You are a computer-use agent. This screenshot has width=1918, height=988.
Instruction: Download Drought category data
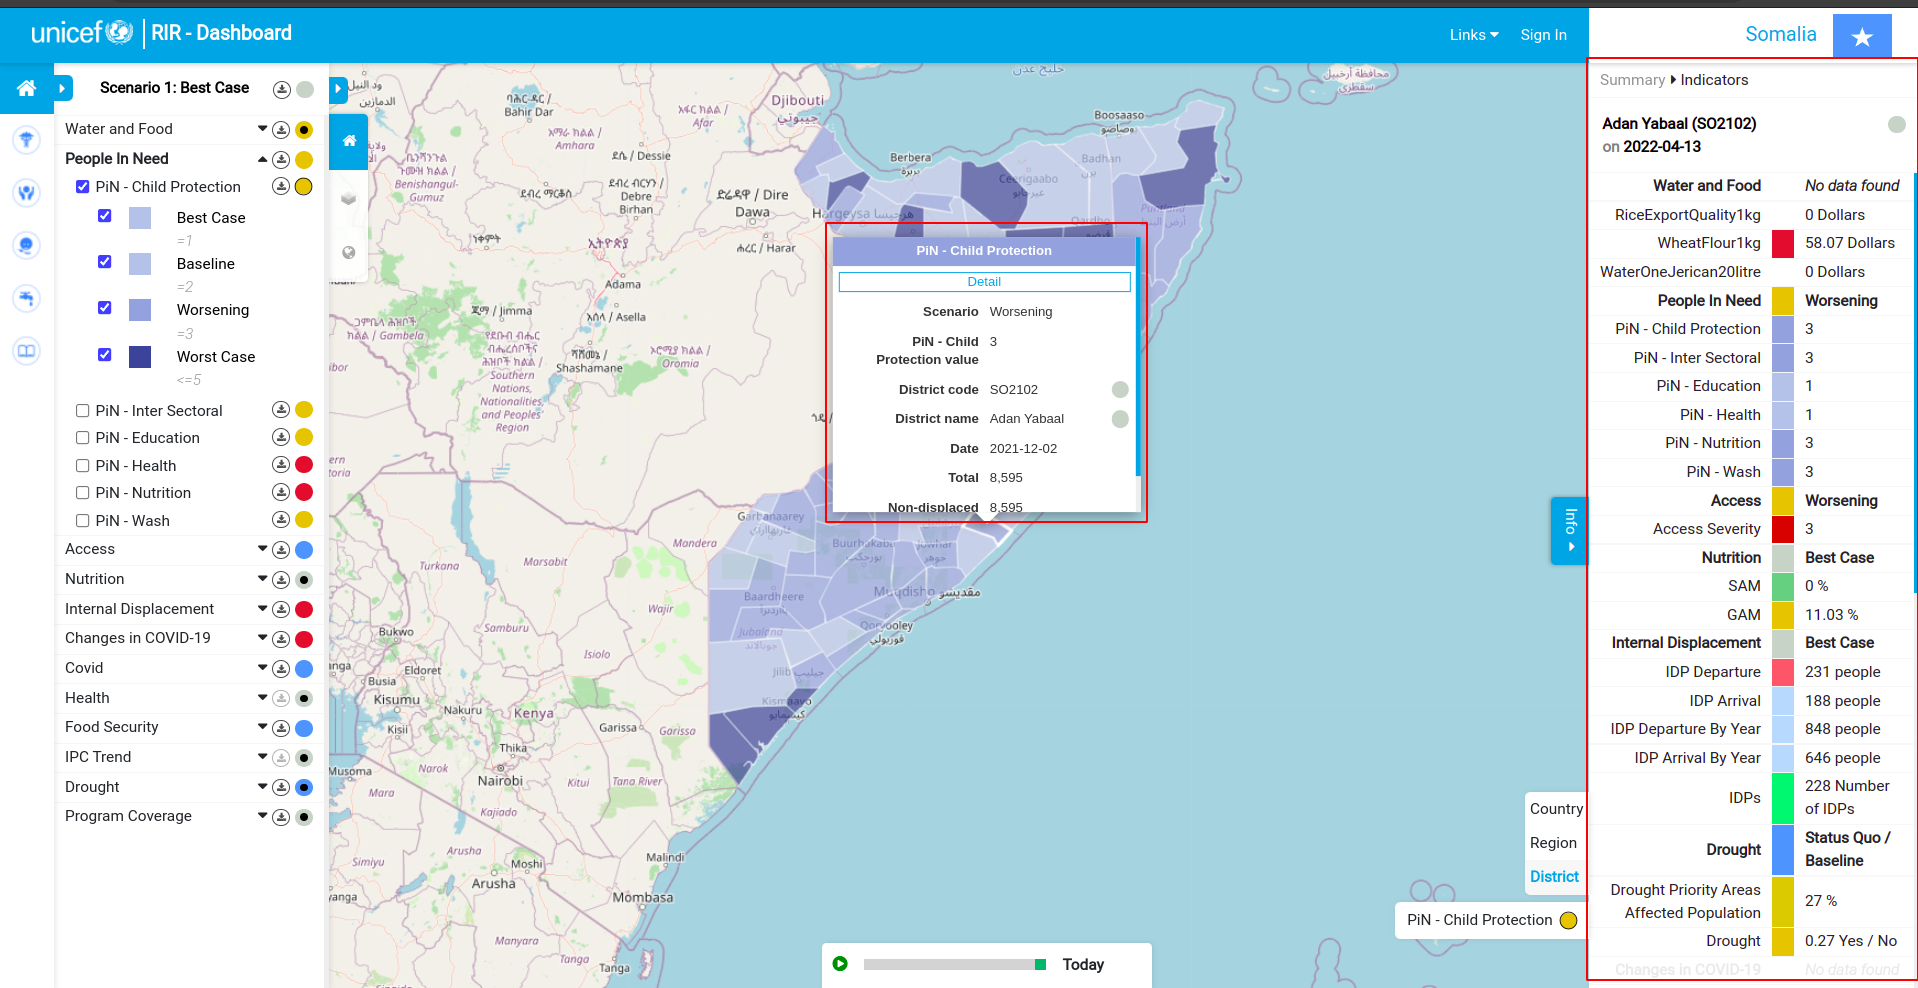click(282, 788)
